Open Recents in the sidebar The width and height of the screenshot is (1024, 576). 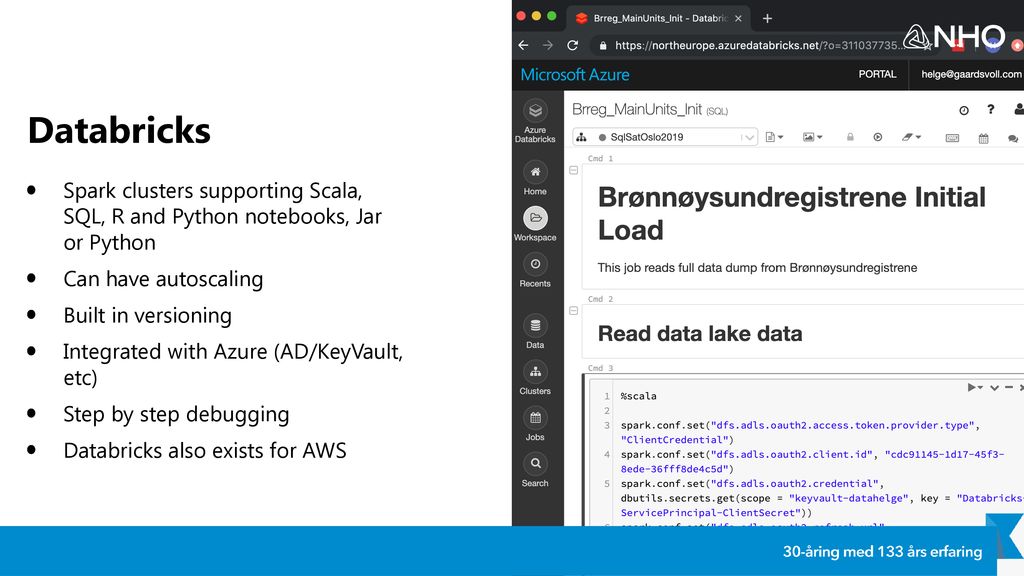(535, 264)
